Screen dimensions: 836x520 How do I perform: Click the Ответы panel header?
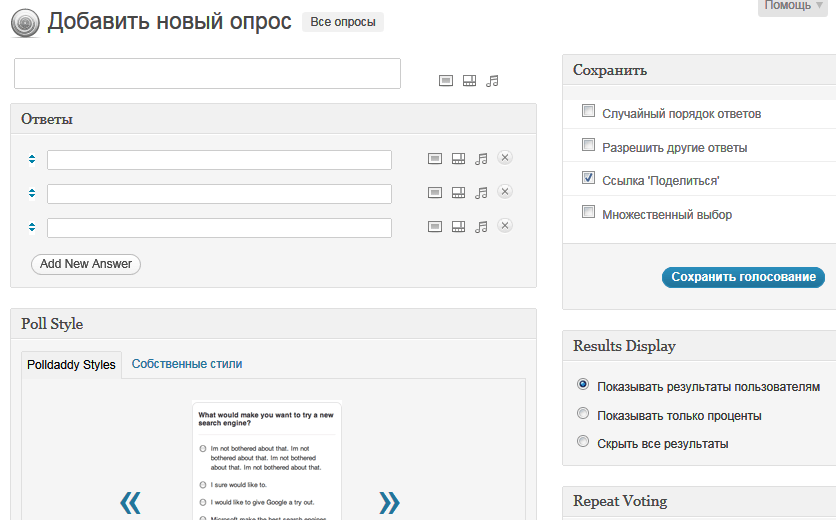point(274,119)
